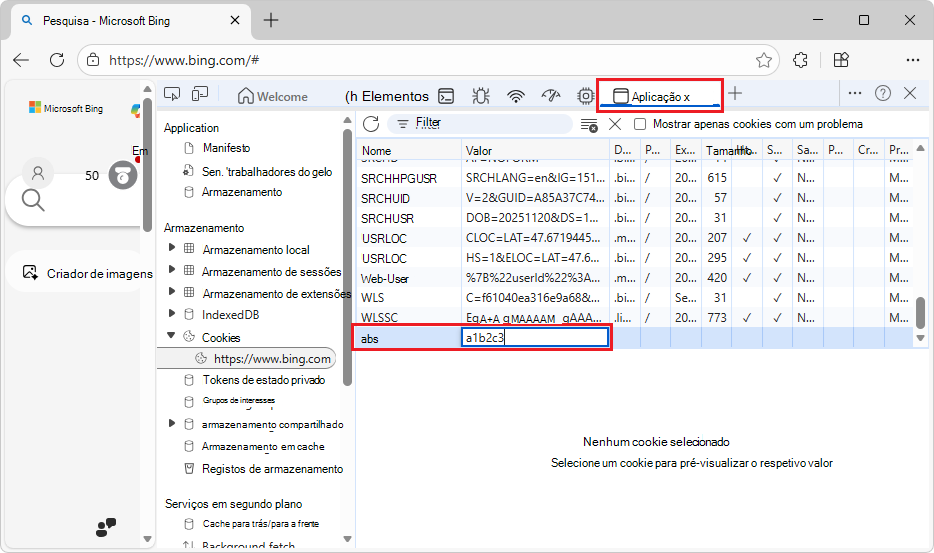Image resolution: width=934 pixels, height=553 pixels.
Task: Close the Pesquisa - Microsoft Bing tab
Action: click(x=235, y=20)
